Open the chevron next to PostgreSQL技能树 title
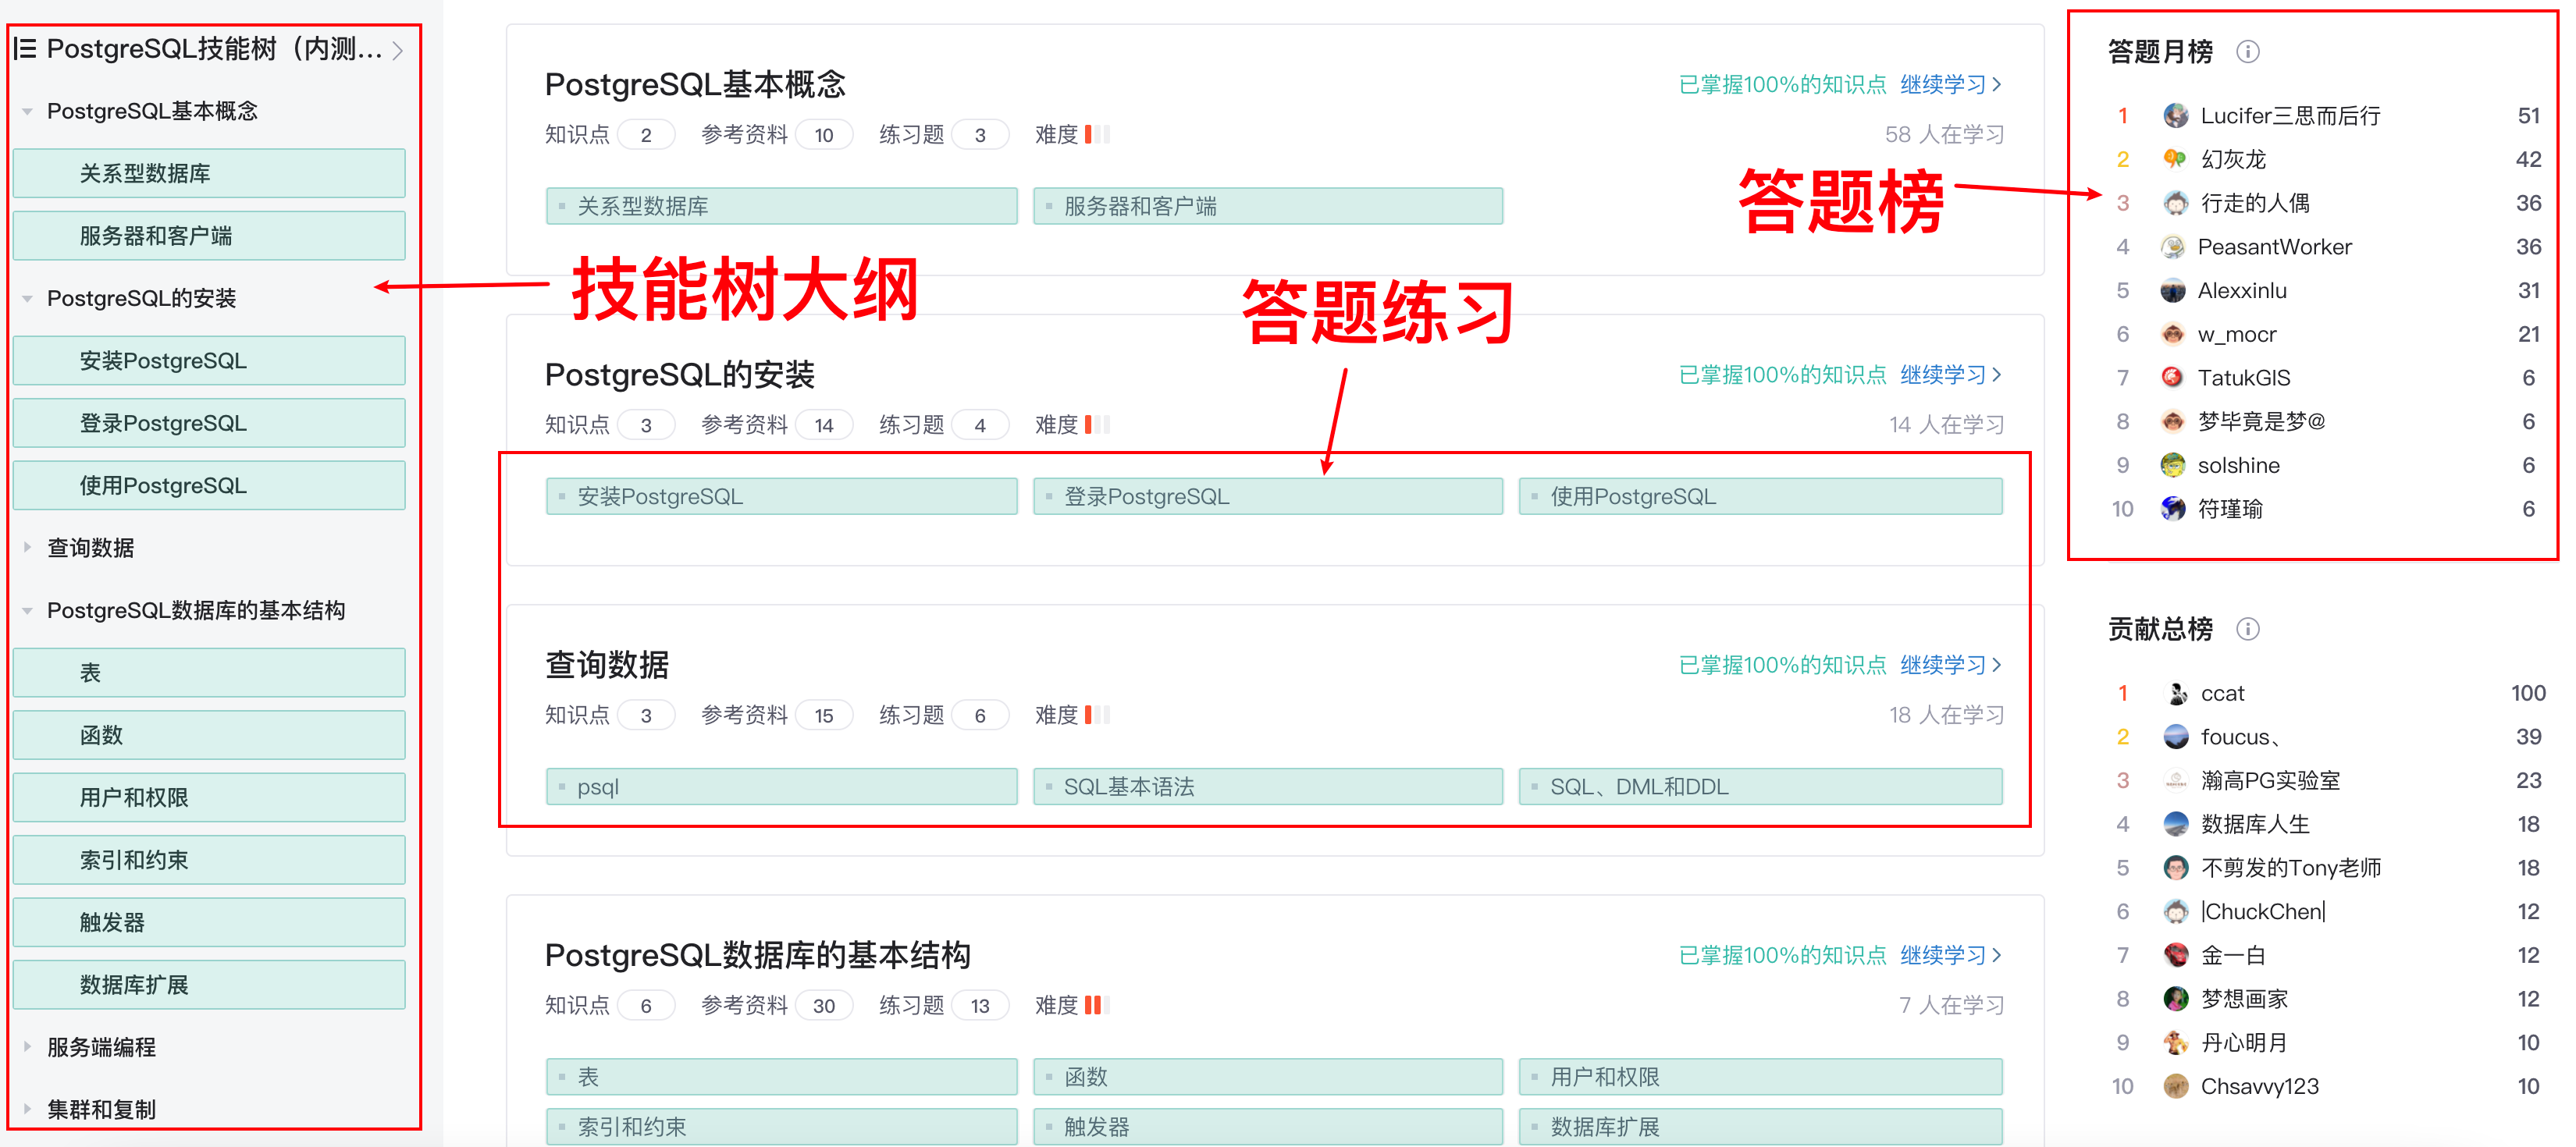This screenshot has height=1147, width=2576. coord(398,50)
